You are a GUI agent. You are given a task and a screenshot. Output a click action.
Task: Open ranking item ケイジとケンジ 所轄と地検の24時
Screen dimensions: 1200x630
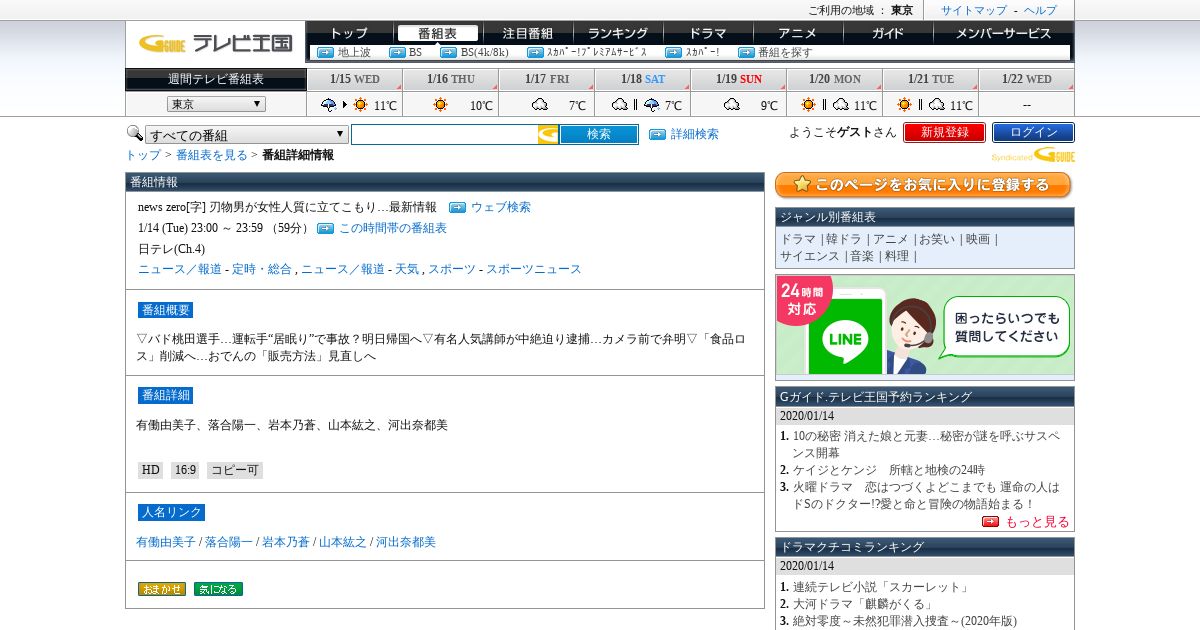(x=889, y=470)
